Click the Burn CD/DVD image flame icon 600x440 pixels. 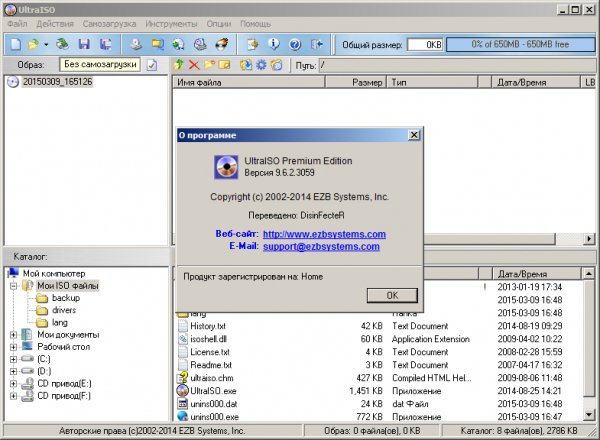[222, 44]
